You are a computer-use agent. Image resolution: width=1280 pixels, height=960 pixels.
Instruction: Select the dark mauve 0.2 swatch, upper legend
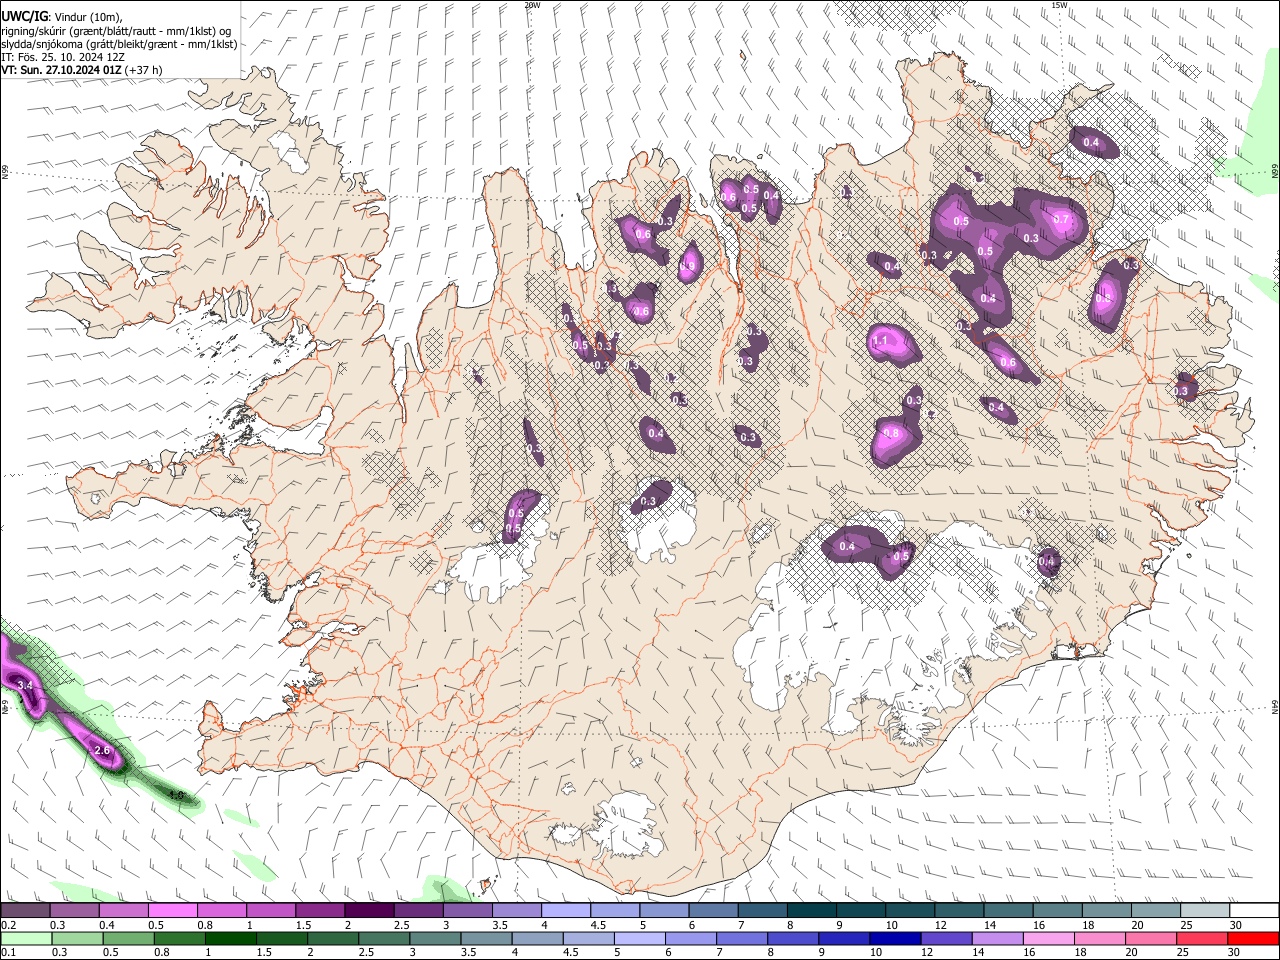pos(25,911)
